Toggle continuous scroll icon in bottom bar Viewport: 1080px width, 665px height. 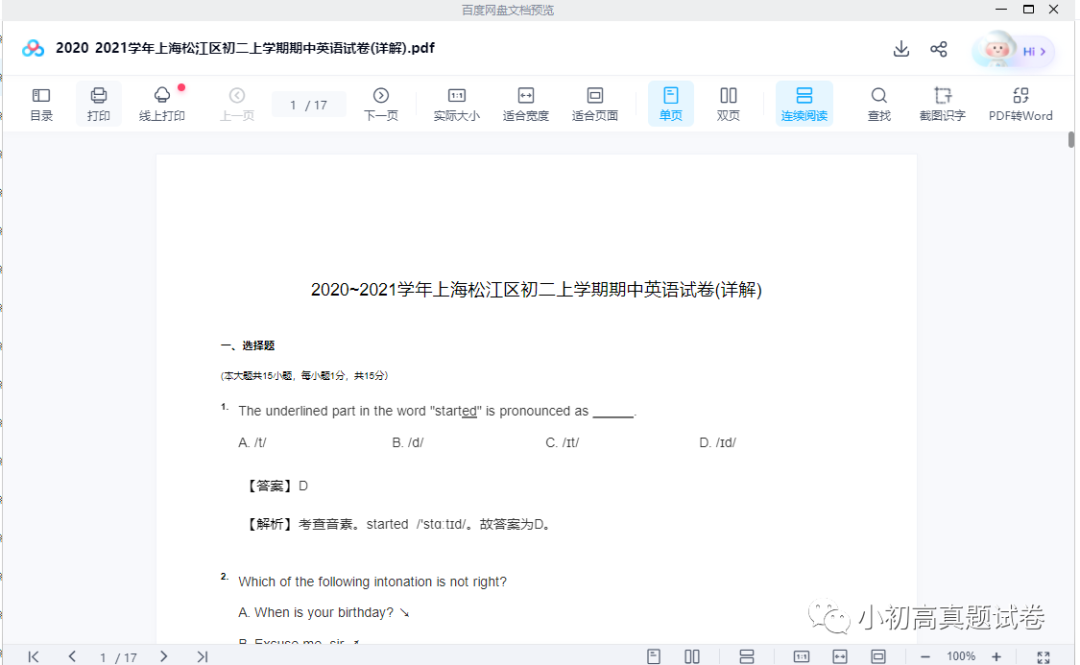click(747, 657)
